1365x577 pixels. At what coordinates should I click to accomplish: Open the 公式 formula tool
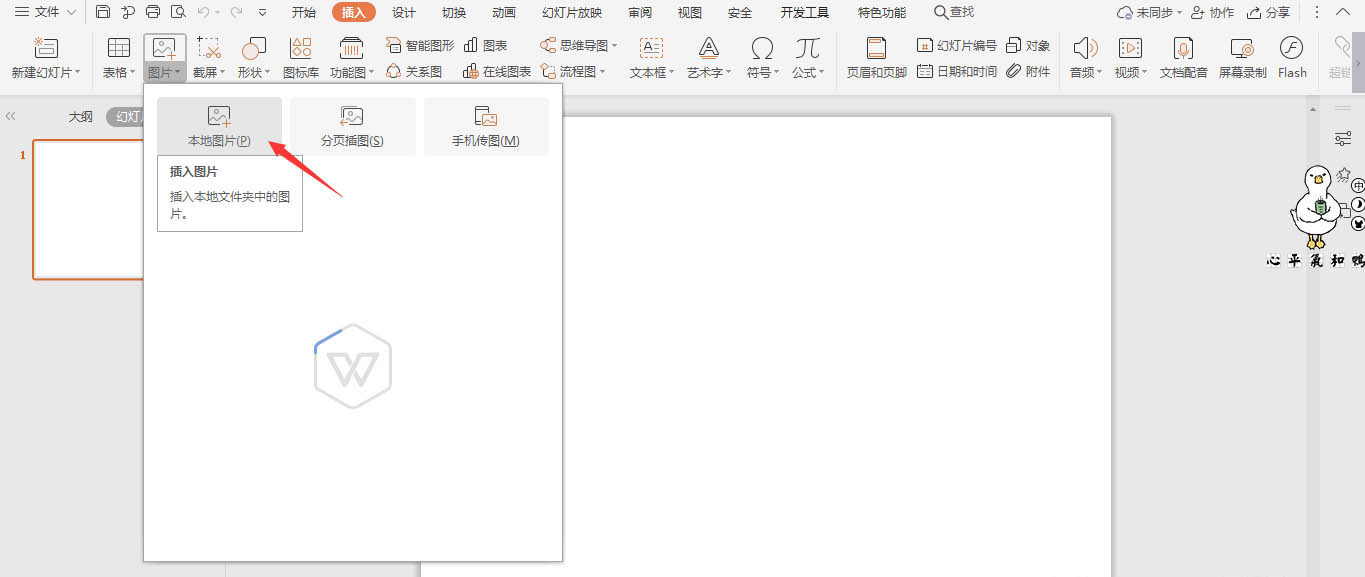click(x=808, y=57)
